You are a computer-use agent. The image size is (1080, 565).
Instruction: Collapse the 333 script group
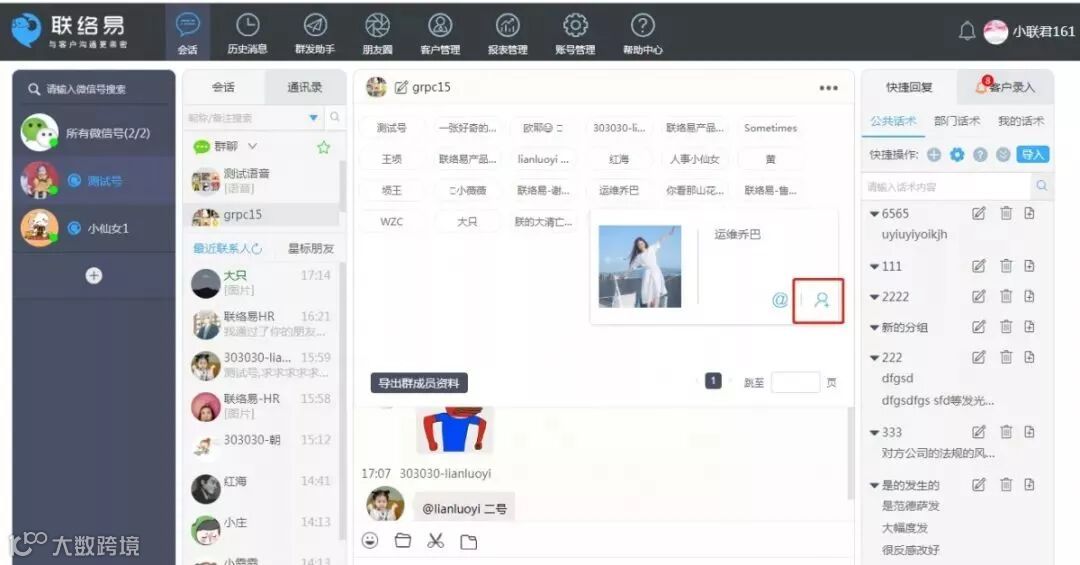point(874,433)
